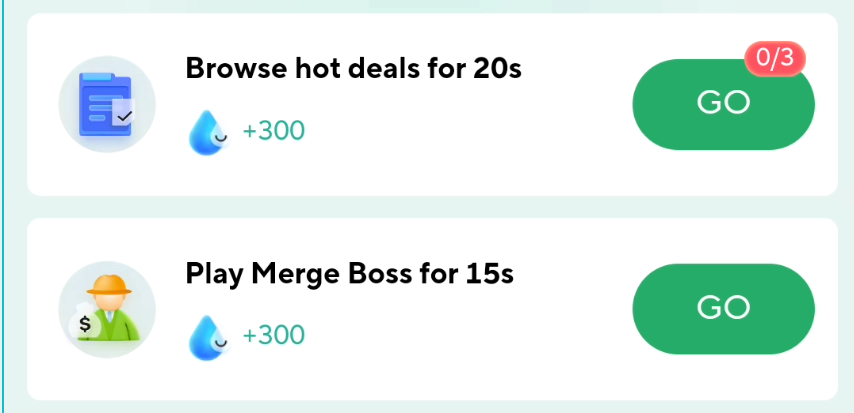The height and width of the screenshot is (413, 854).
Task: Tap the "15s" duration in the Merge Boss title
Action: point(490,273)
